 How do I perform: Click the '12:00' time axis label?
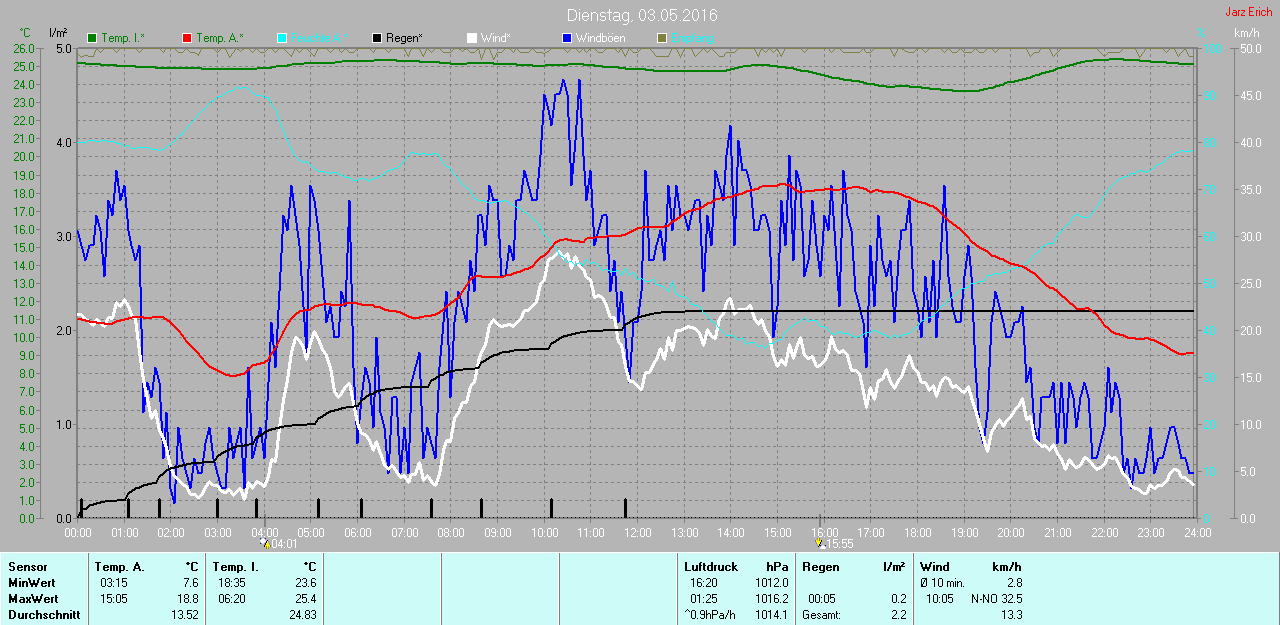(638, 533)
